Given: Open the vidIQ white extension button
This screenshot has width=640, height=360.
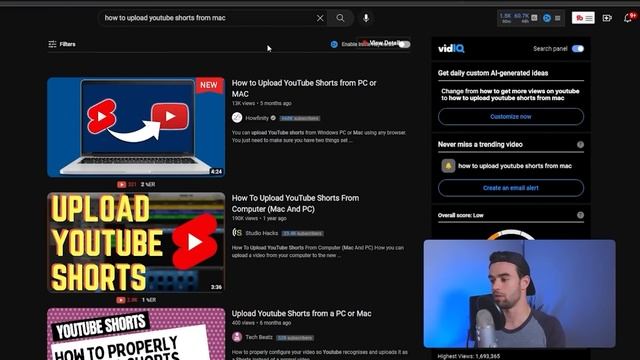Looking at the screenshot, I should coord(583,18).
